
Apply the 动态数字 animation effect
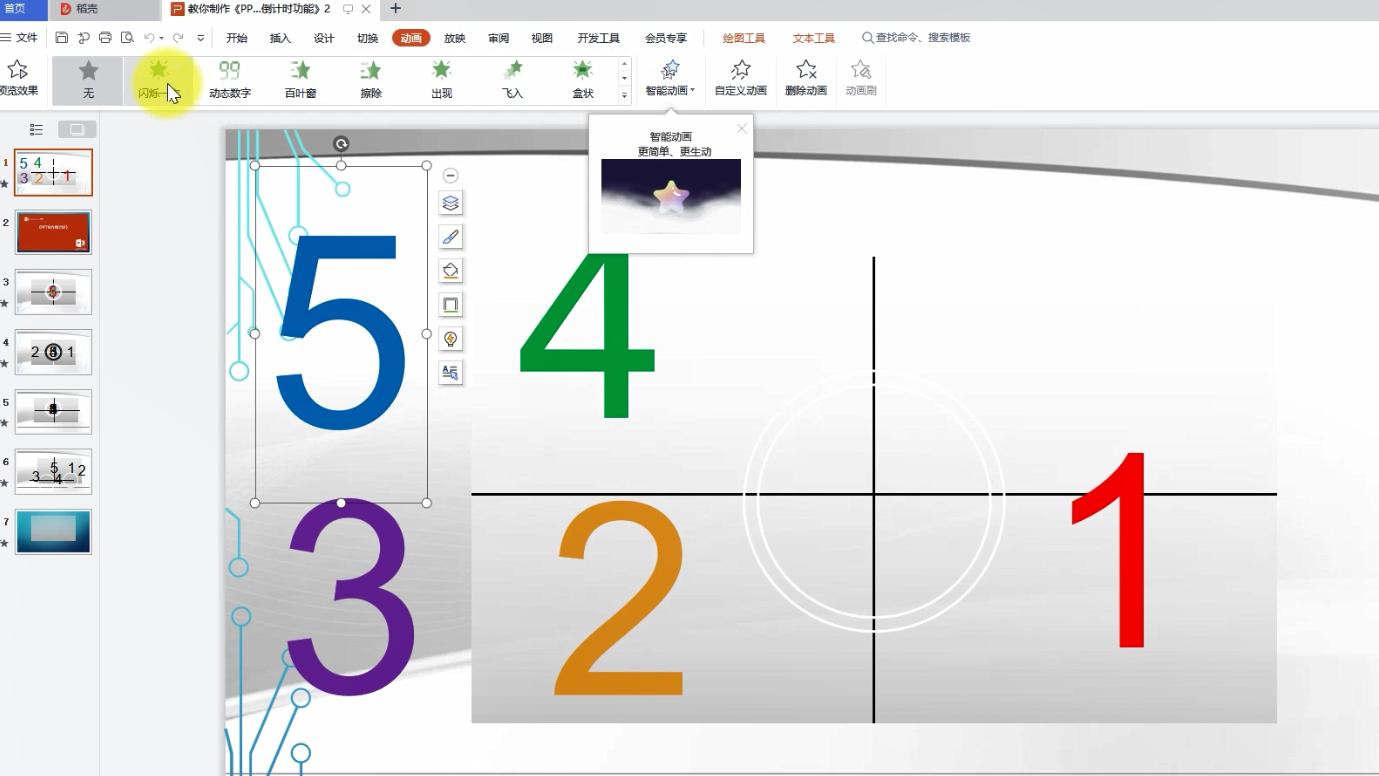coord(230,79)
